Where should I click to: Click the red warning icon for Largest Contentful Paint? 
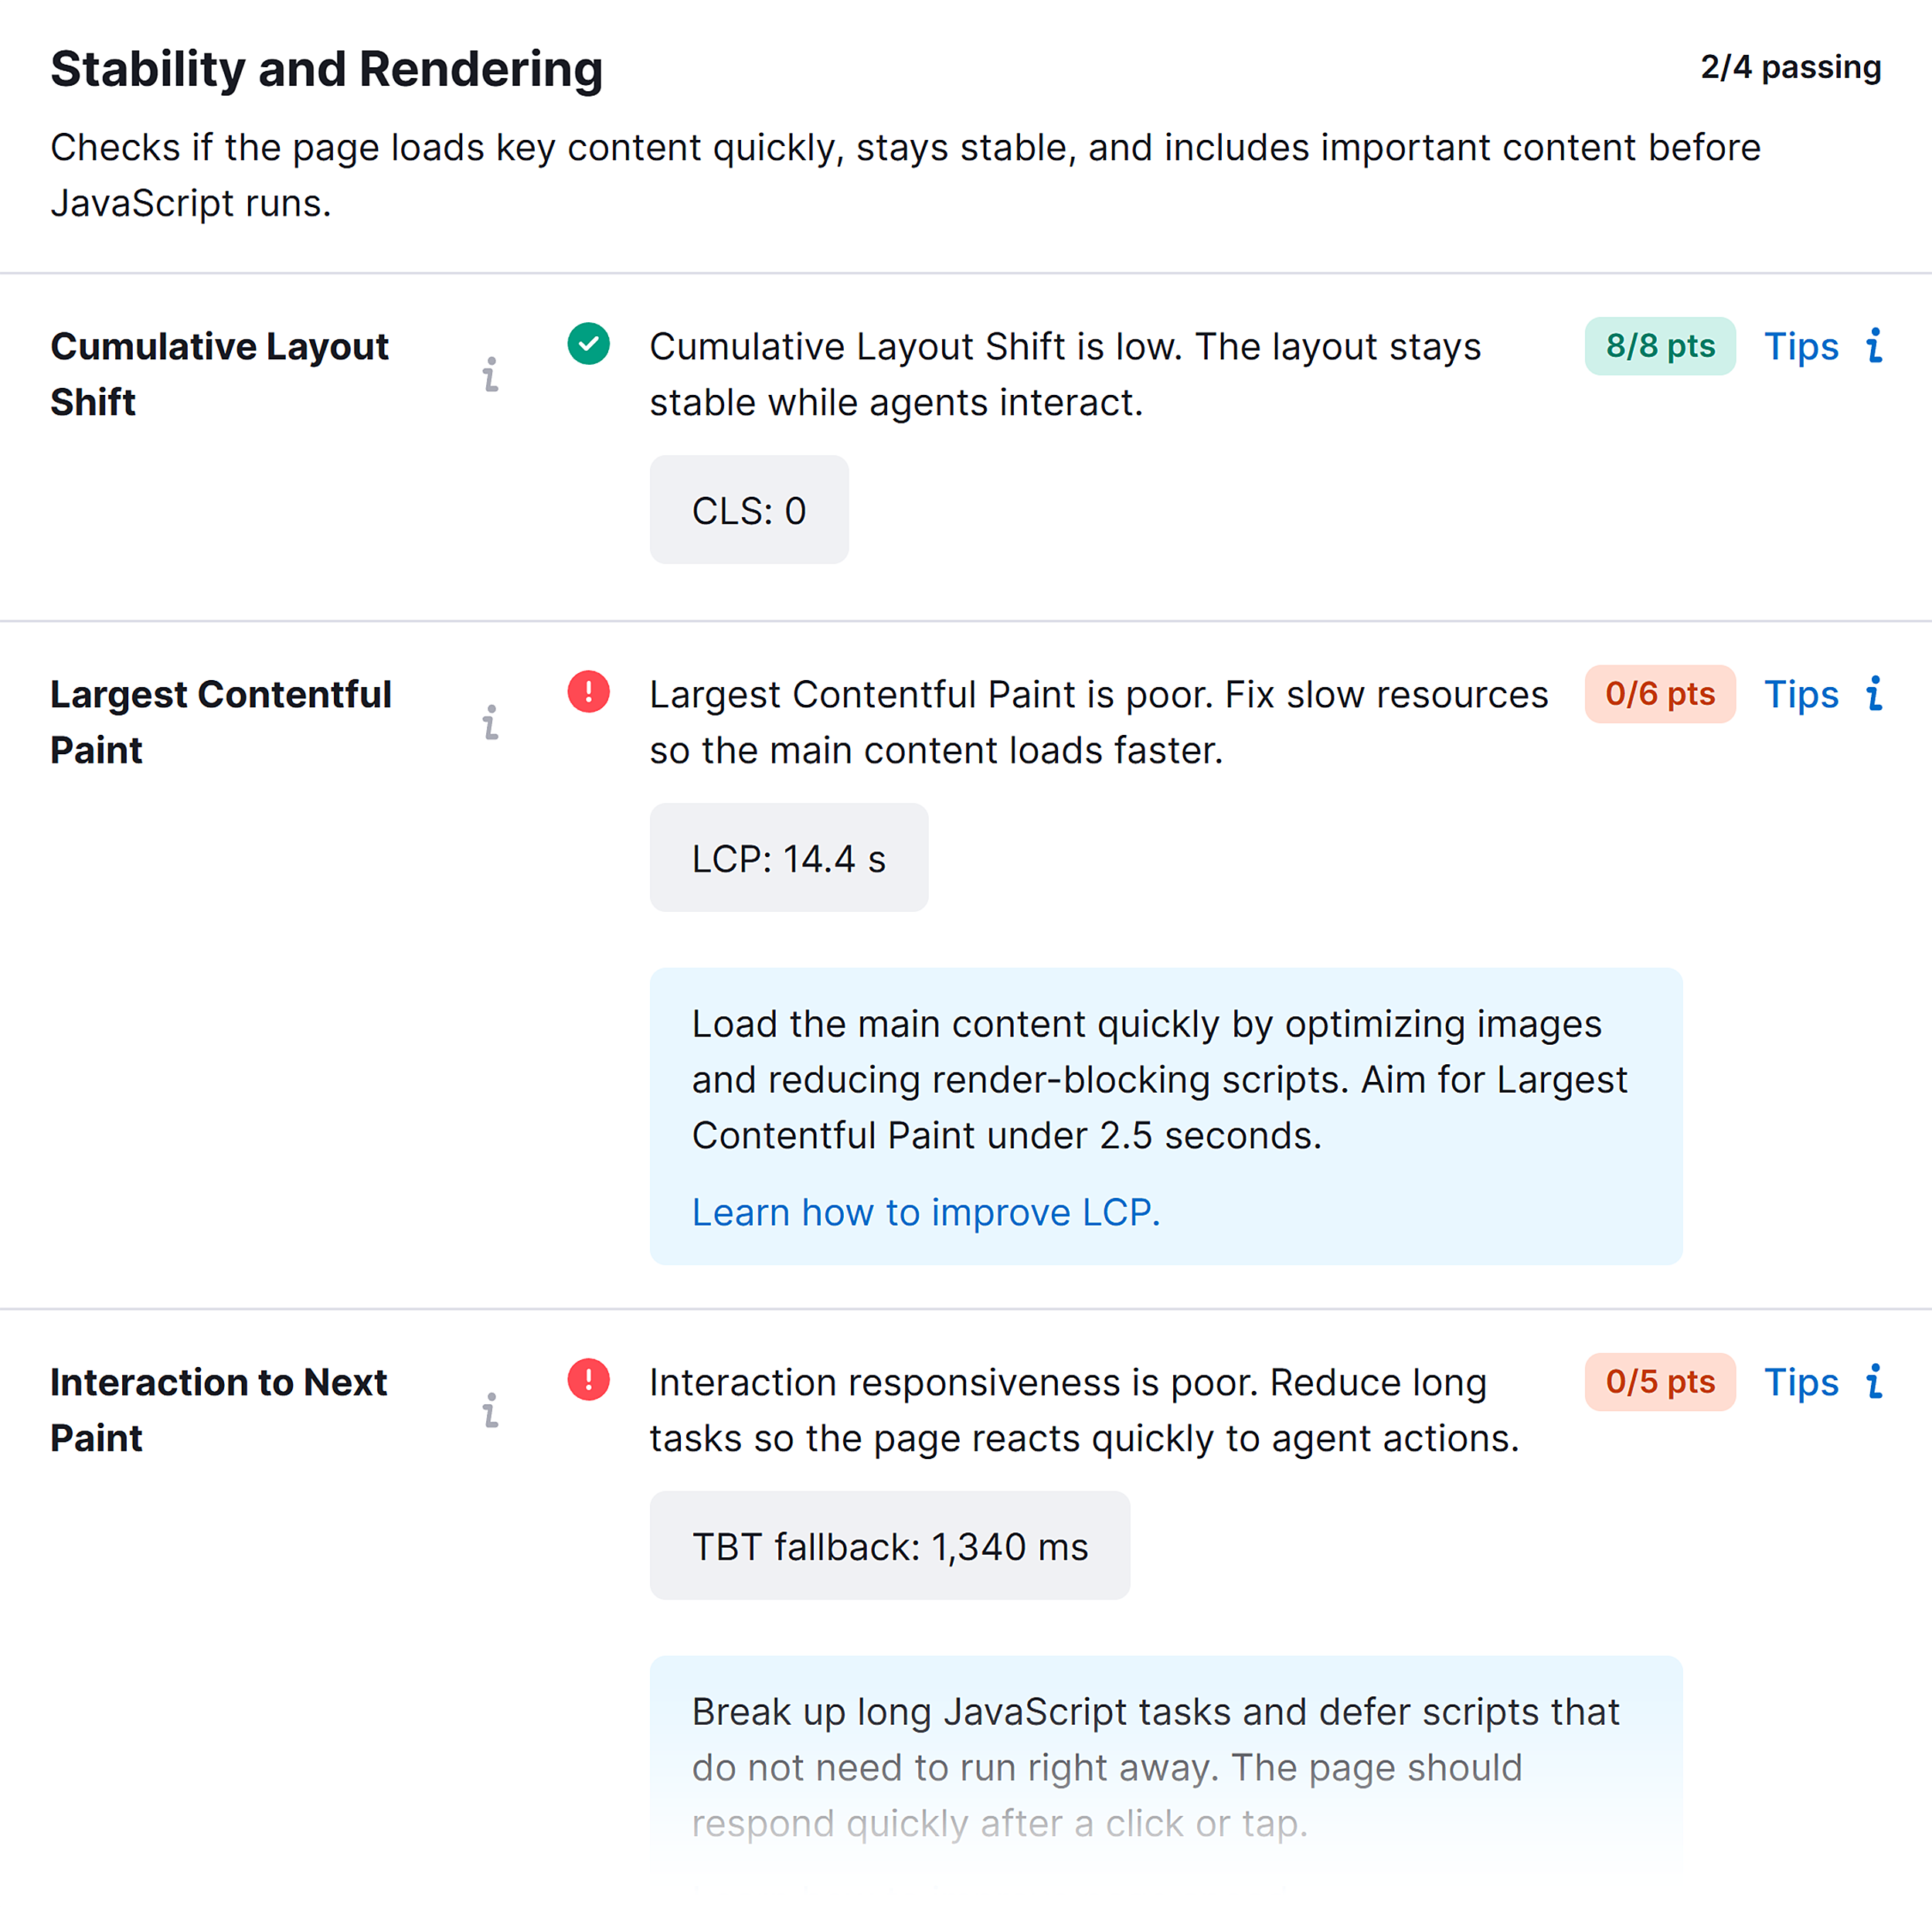coord(589,692)
